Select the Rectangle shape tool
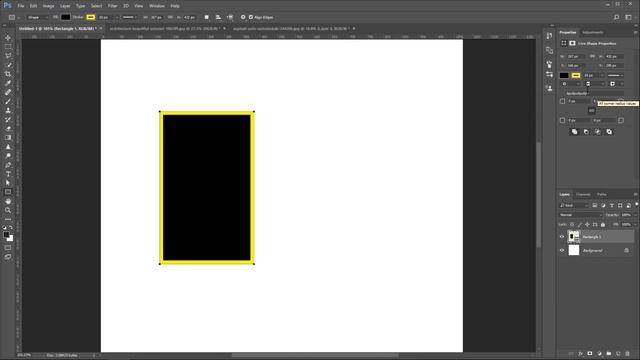640x360 pixels. tap(8, 192)
